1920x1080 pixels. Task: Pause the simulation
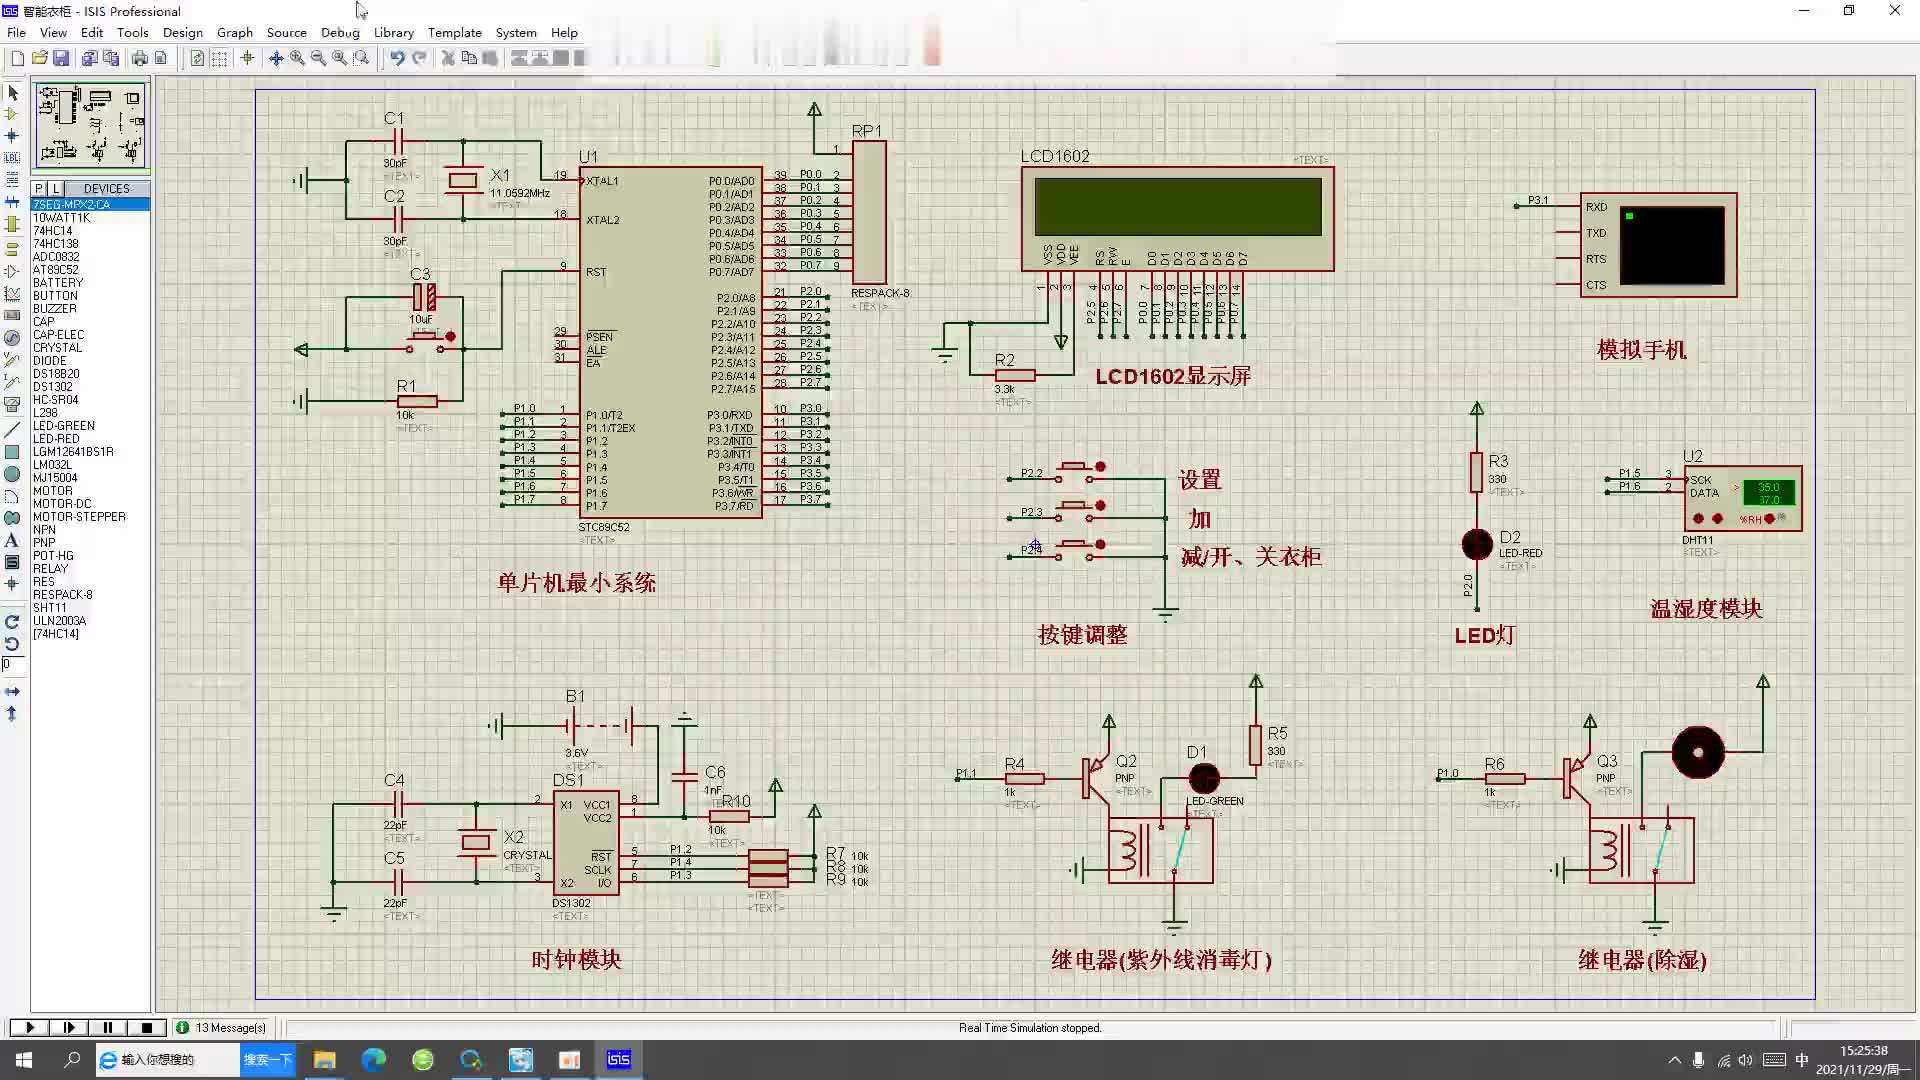click(107, 1027)
